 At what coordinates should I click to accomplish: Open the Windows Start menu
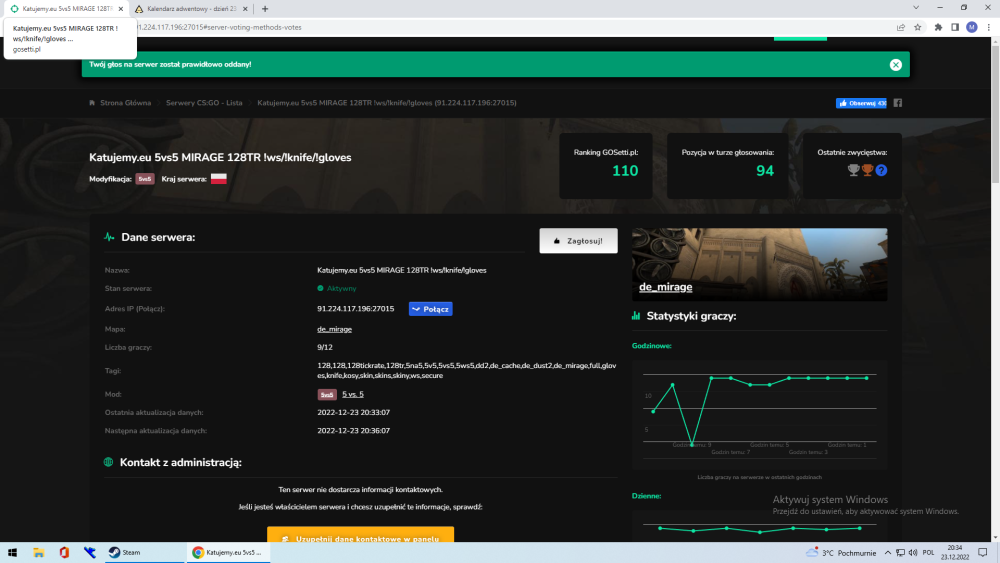(12, 553)
